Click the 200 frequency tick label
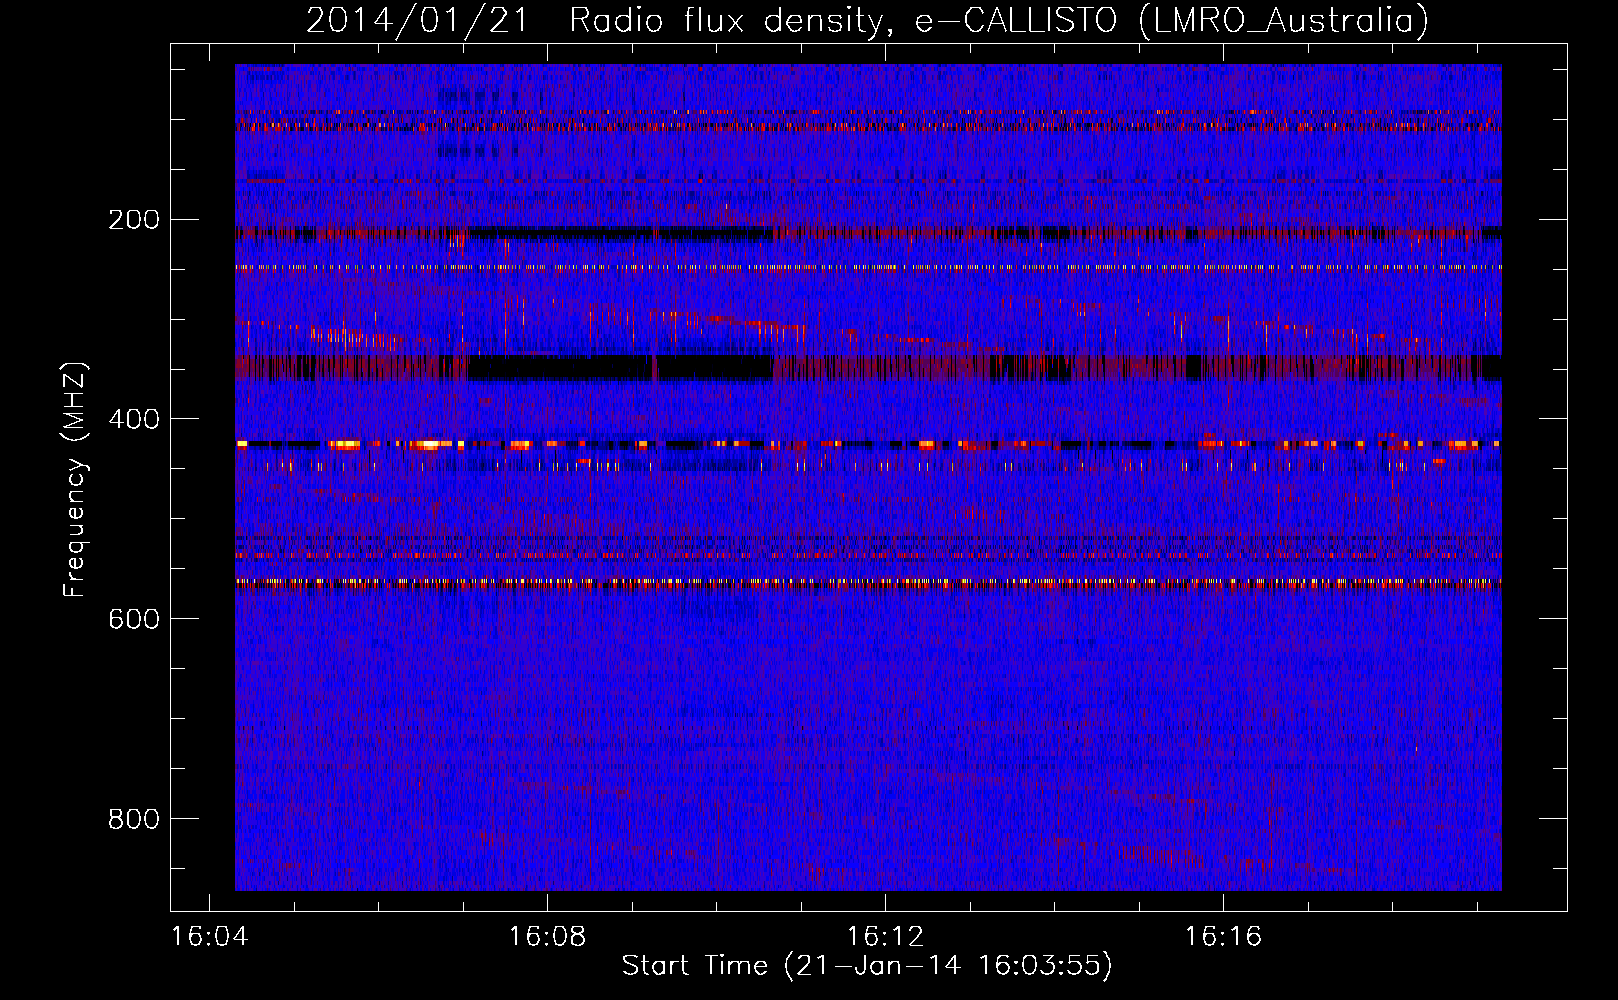 [134, 219]
